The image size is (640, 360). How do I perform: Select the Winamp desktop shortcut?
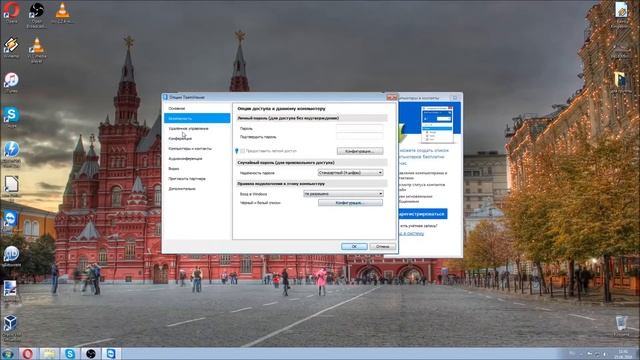coord(11,47)
